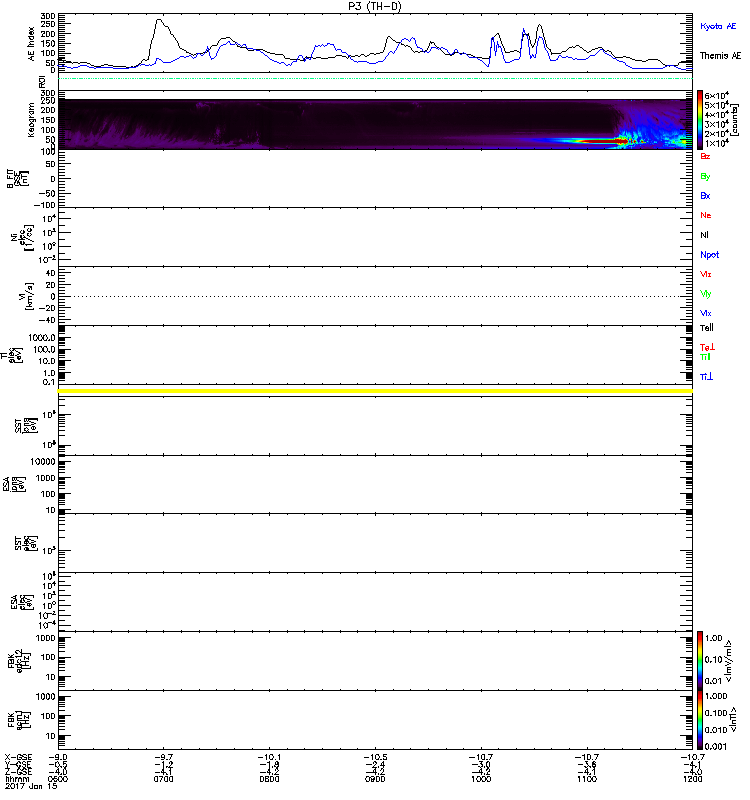This screenshot has width=750, height=800.
Task: Click the tallest peak of Themis AE curve
Action: pos(159,20)
